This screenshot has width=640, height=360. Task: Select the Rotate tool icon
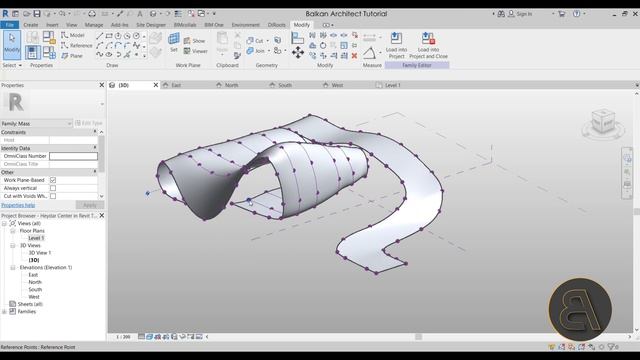pyautogui.click(x=323, y=45)
